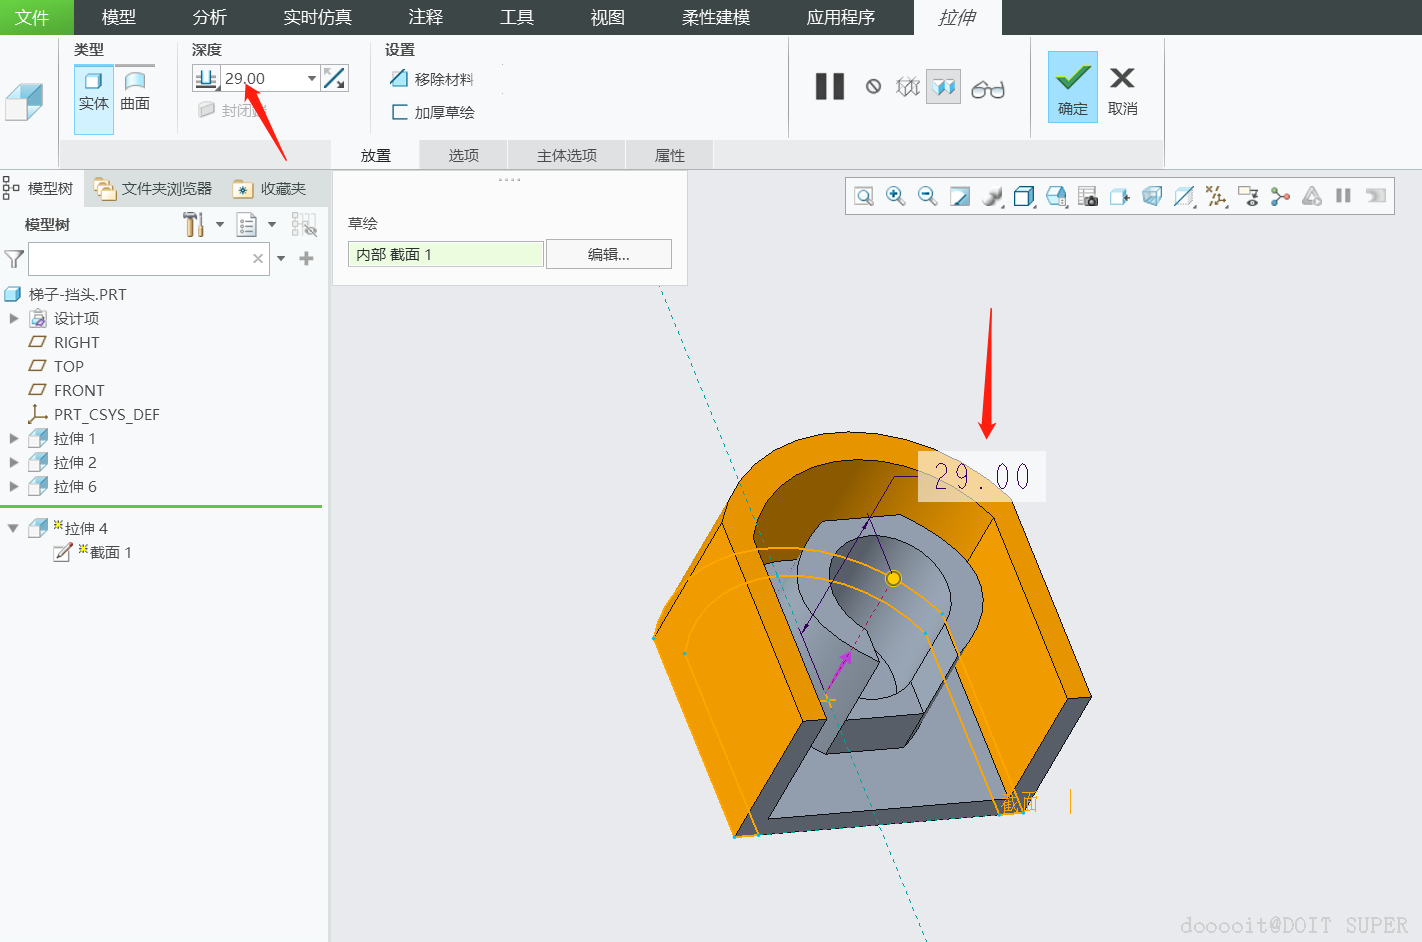
Task: Pause the extrude feature preview
Action: pyautogui.click(x=829, y=87)
